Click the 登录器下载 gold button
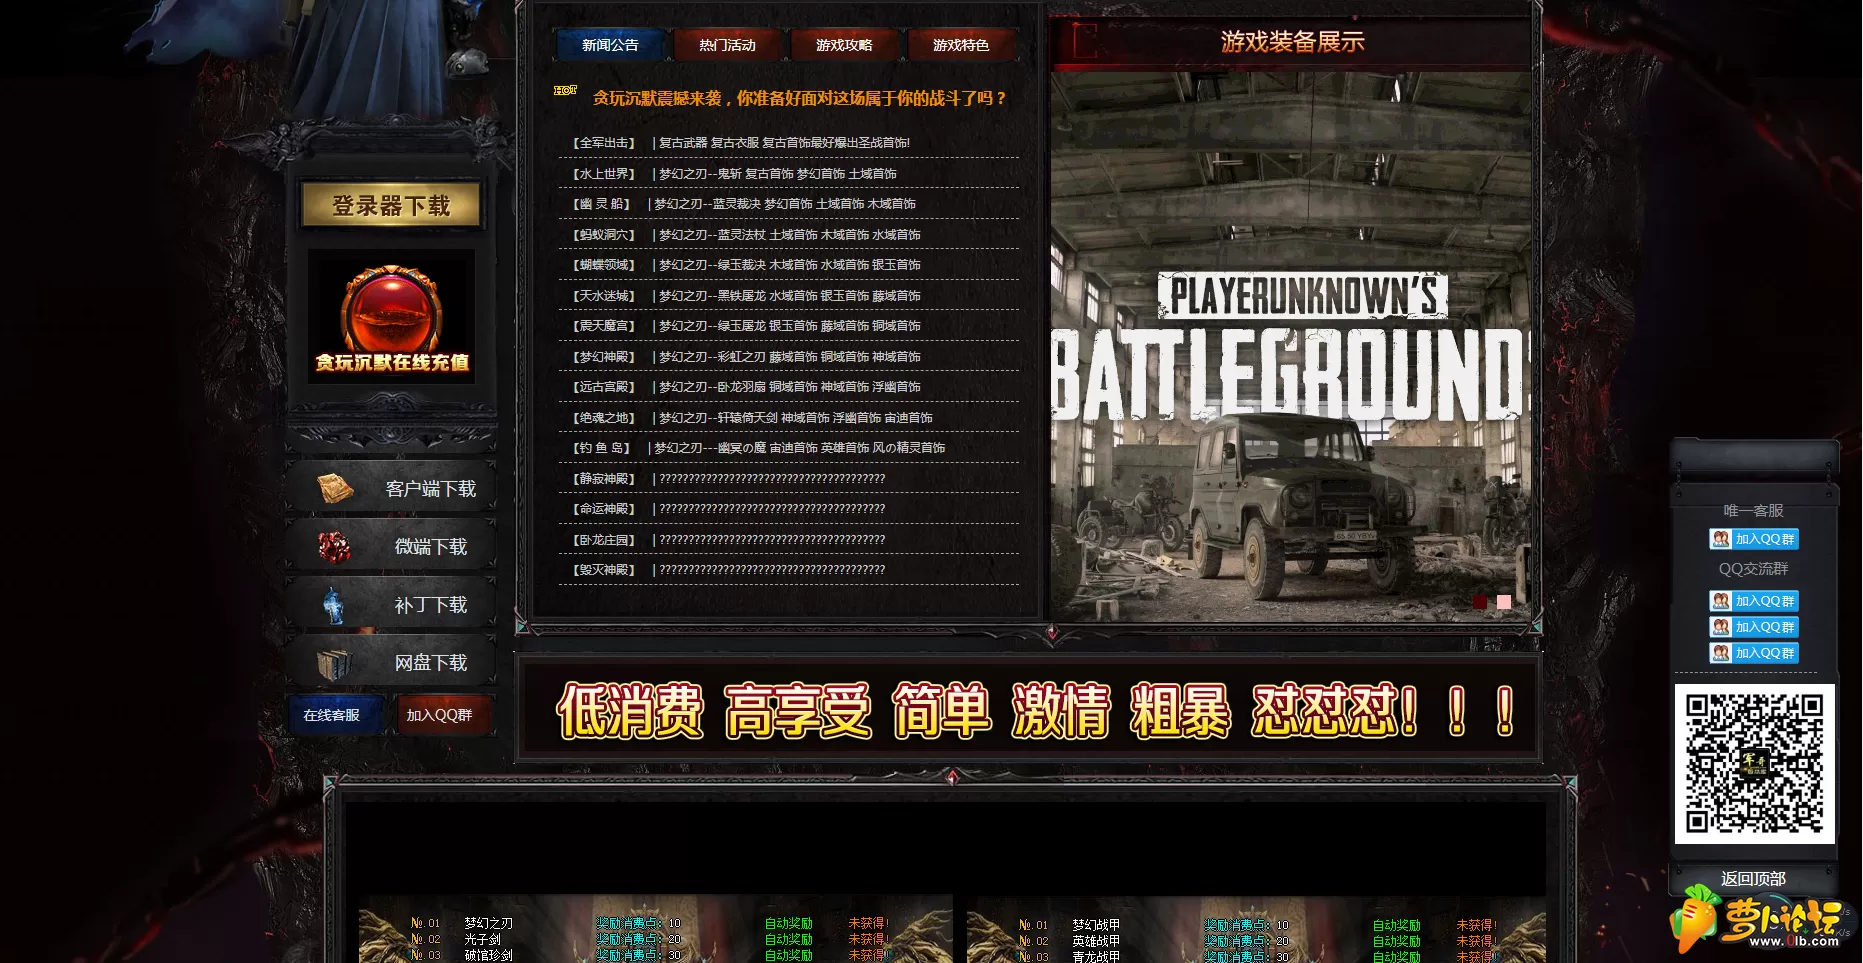 [x=391, y=205]
